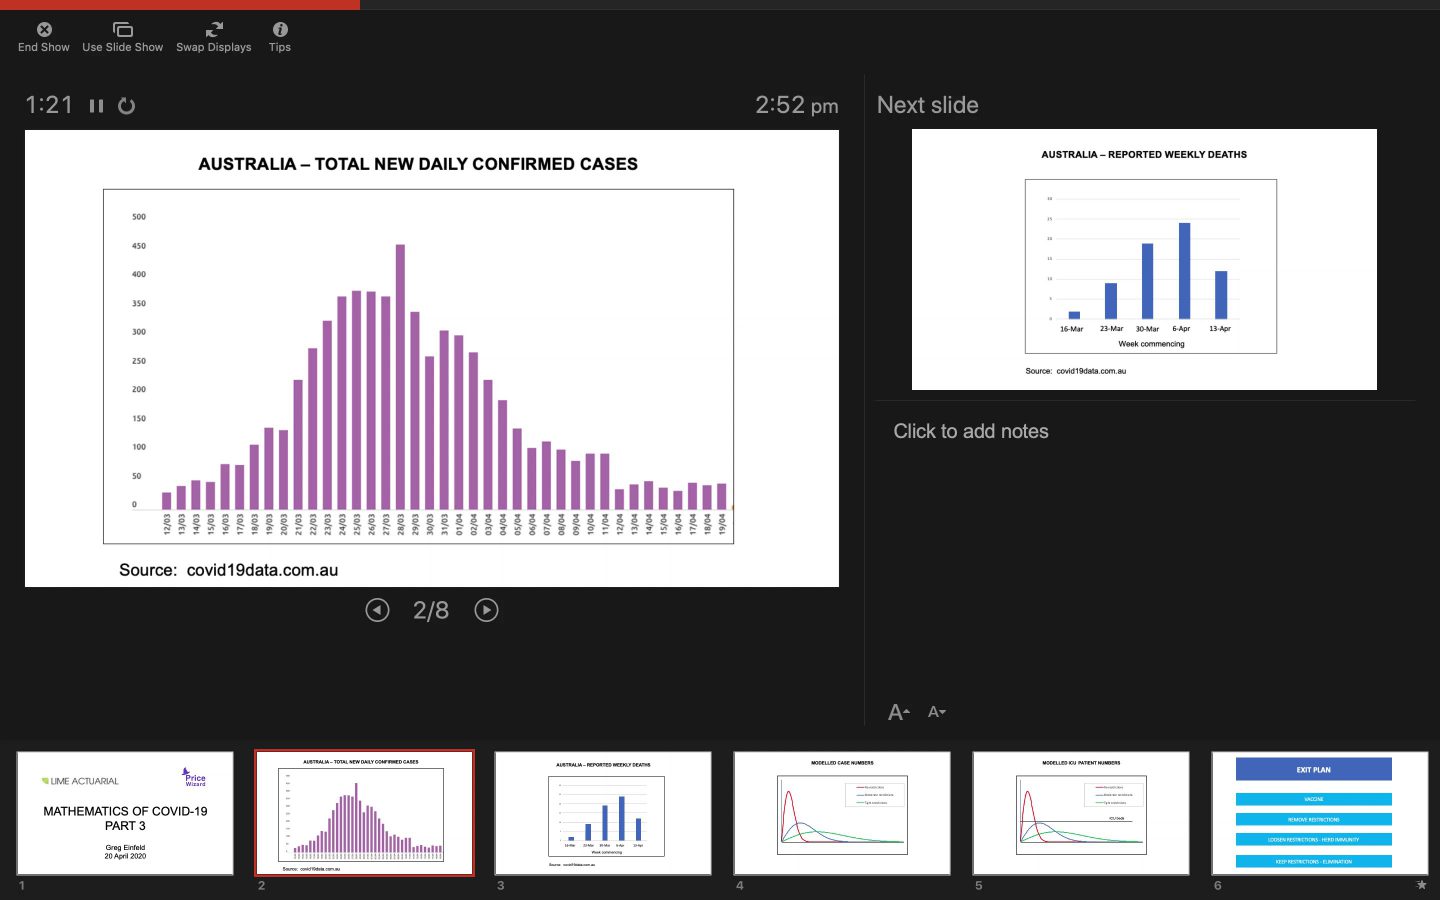This screenshot has height=900, width=1440.
Task: Select slide 5 Modelled ICU Patient thumbnail
Action: 1081,813
